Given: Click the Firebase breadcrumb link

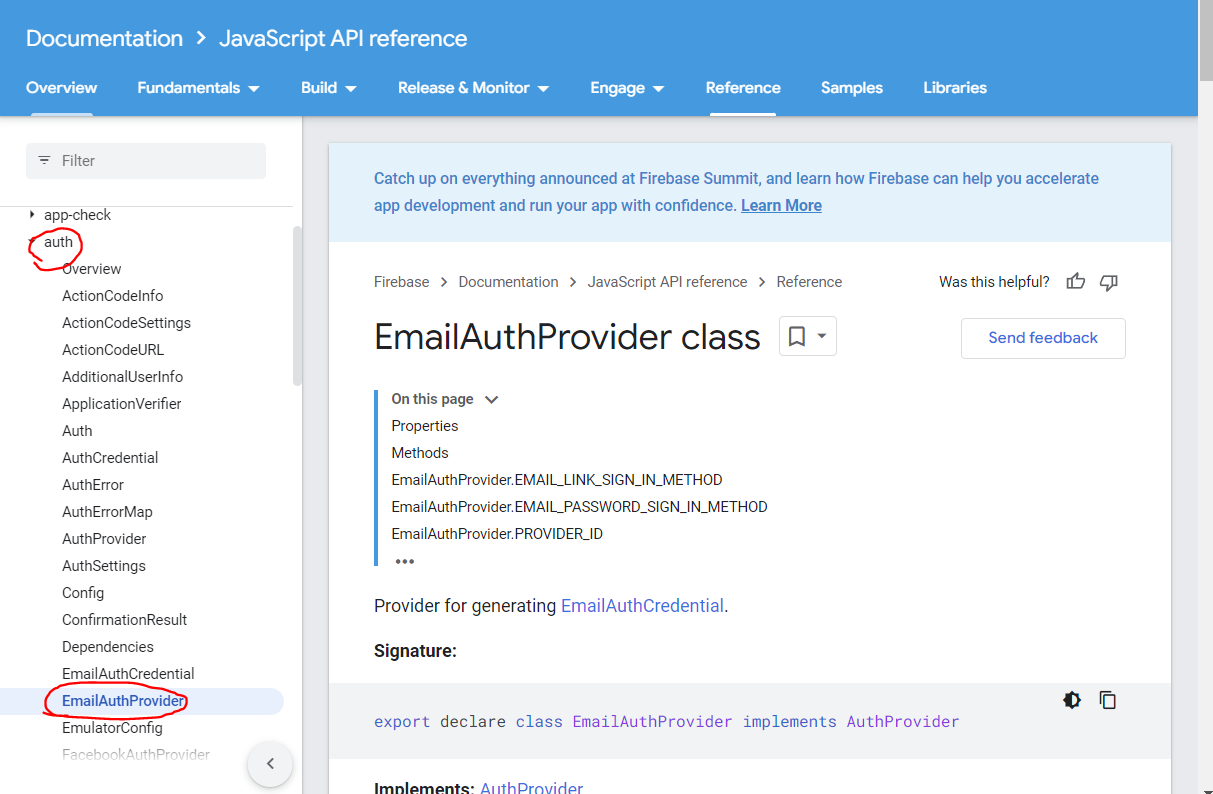Looking at the screenshot, I should click(x=401, y=282).
